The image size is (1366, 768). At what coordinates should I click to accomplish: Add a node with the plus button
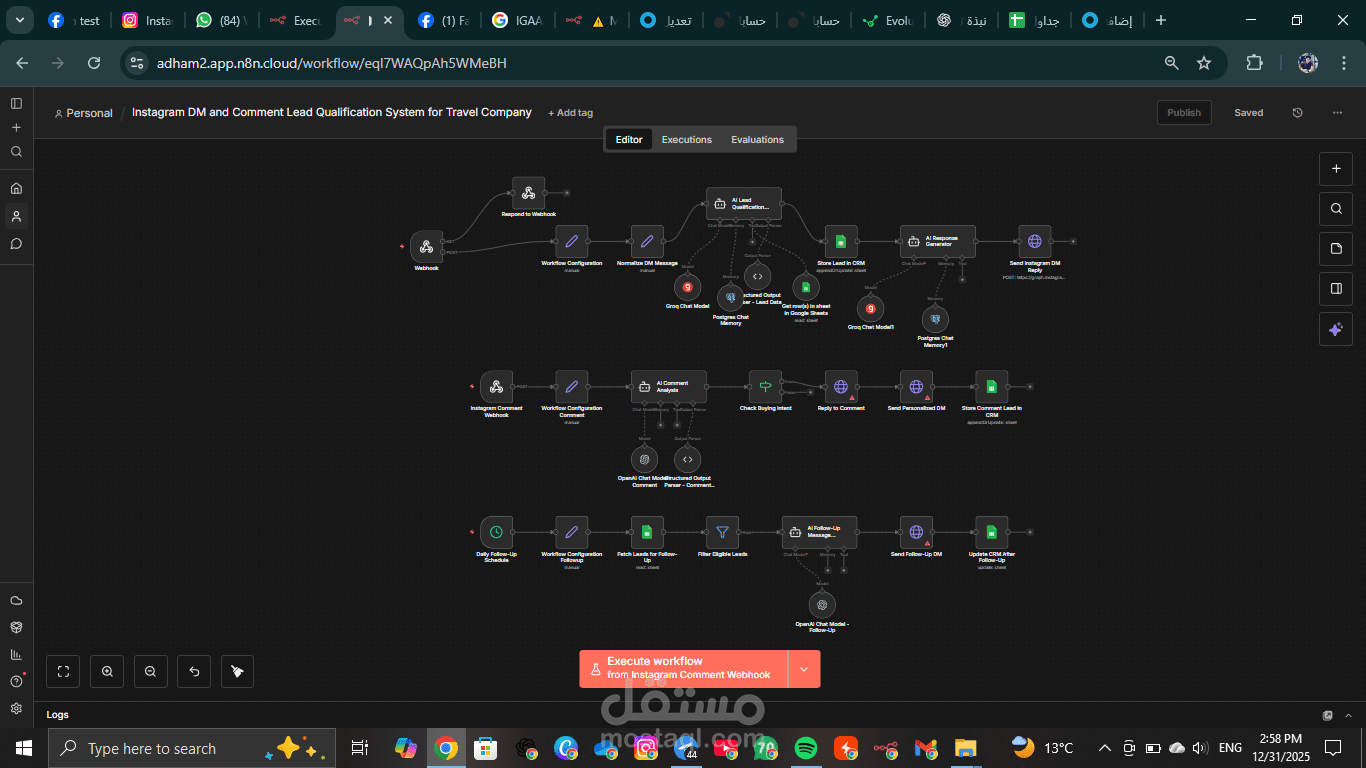coord(1336,169)
